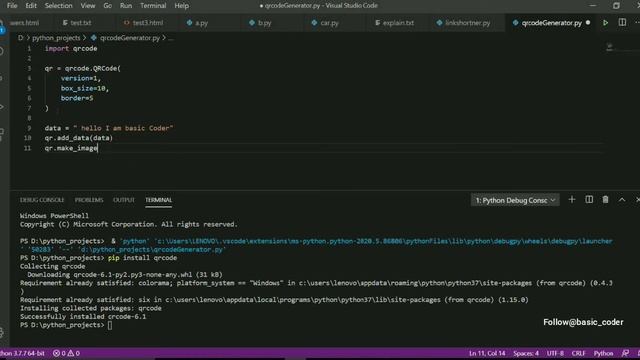Image resolution: width=640 pixels, height=360 pixels.
Task: Select language mode Python in status bar
Action: (x=603, y=353)
